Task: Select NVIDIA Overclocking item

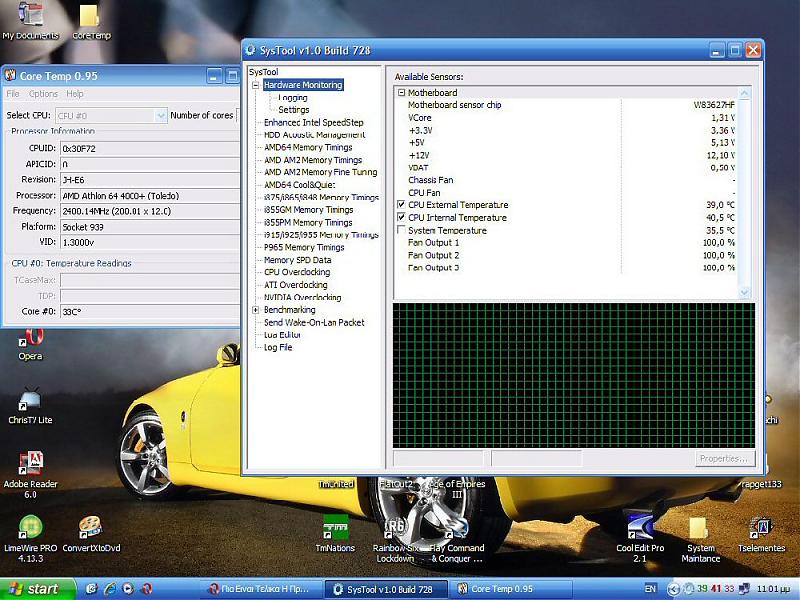Action: click(303, 297)
